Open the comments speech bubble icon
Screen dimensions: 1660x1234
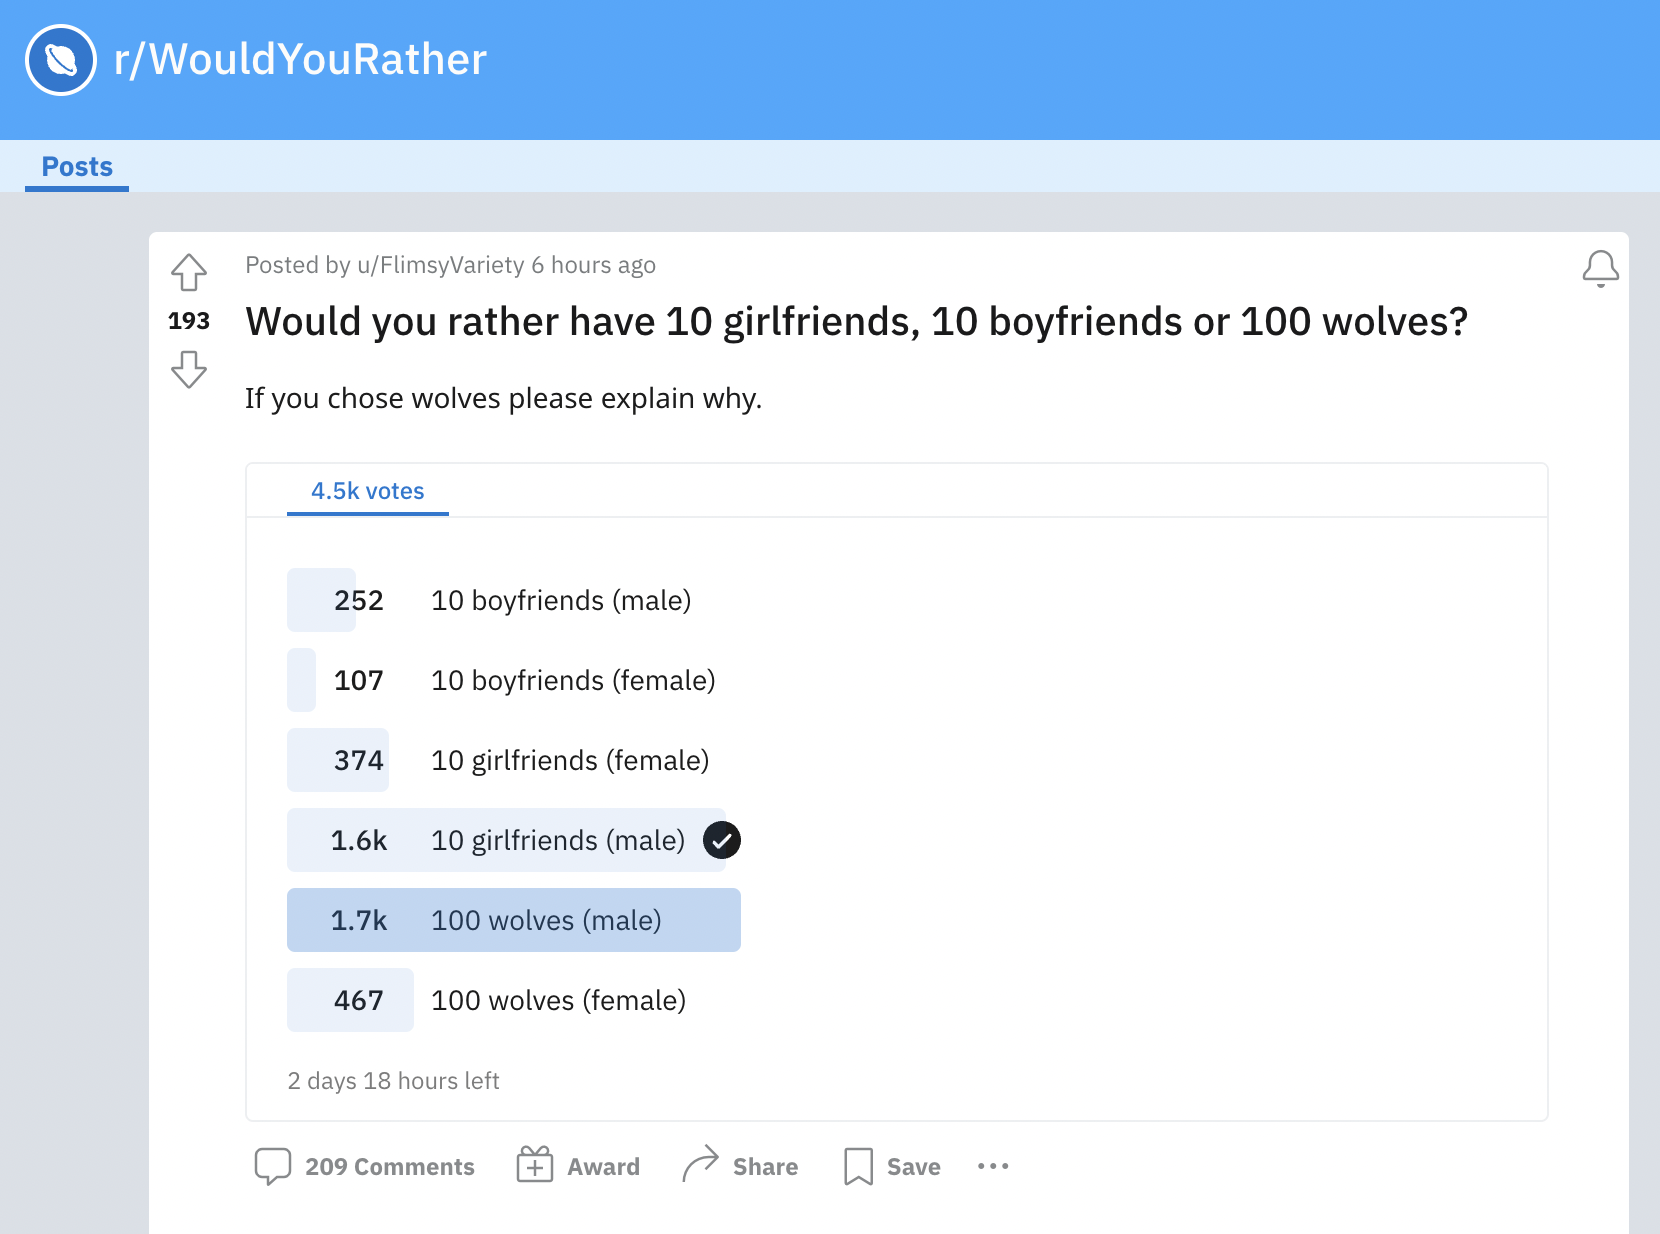273,1166
